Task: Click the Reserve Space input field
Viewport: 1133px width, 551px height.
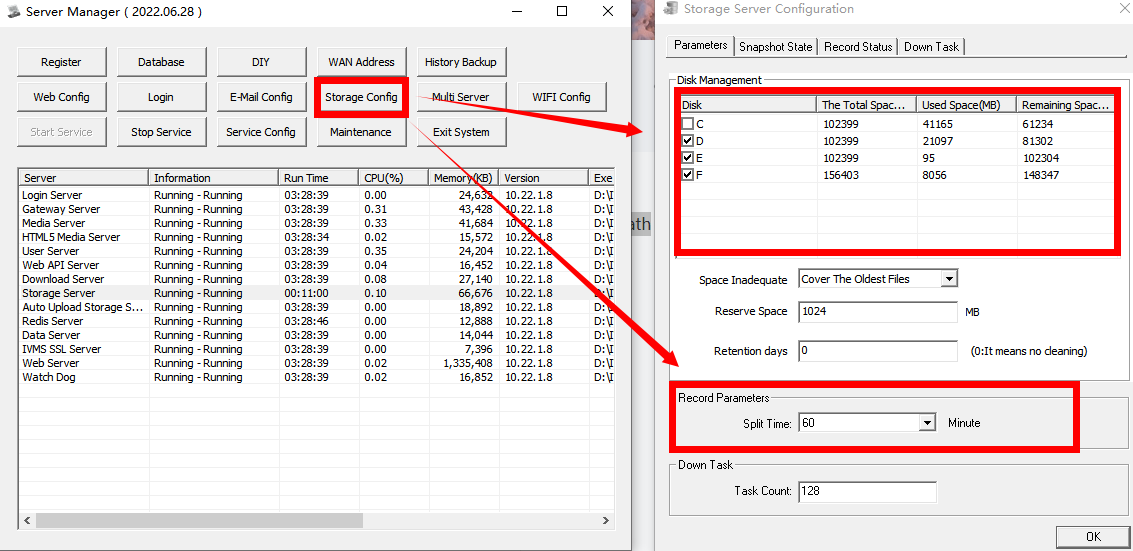Action: point(878,312)
